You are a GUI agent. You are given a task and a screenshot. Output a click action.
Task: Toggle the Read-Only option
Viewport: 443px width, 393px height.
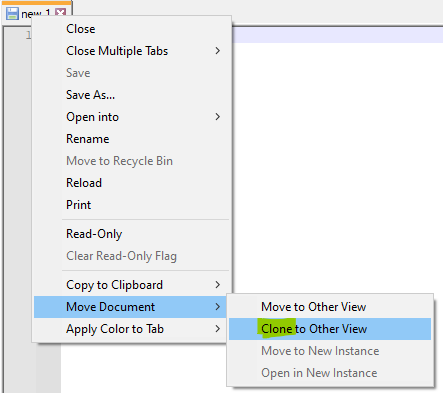[x=132, y=234]
